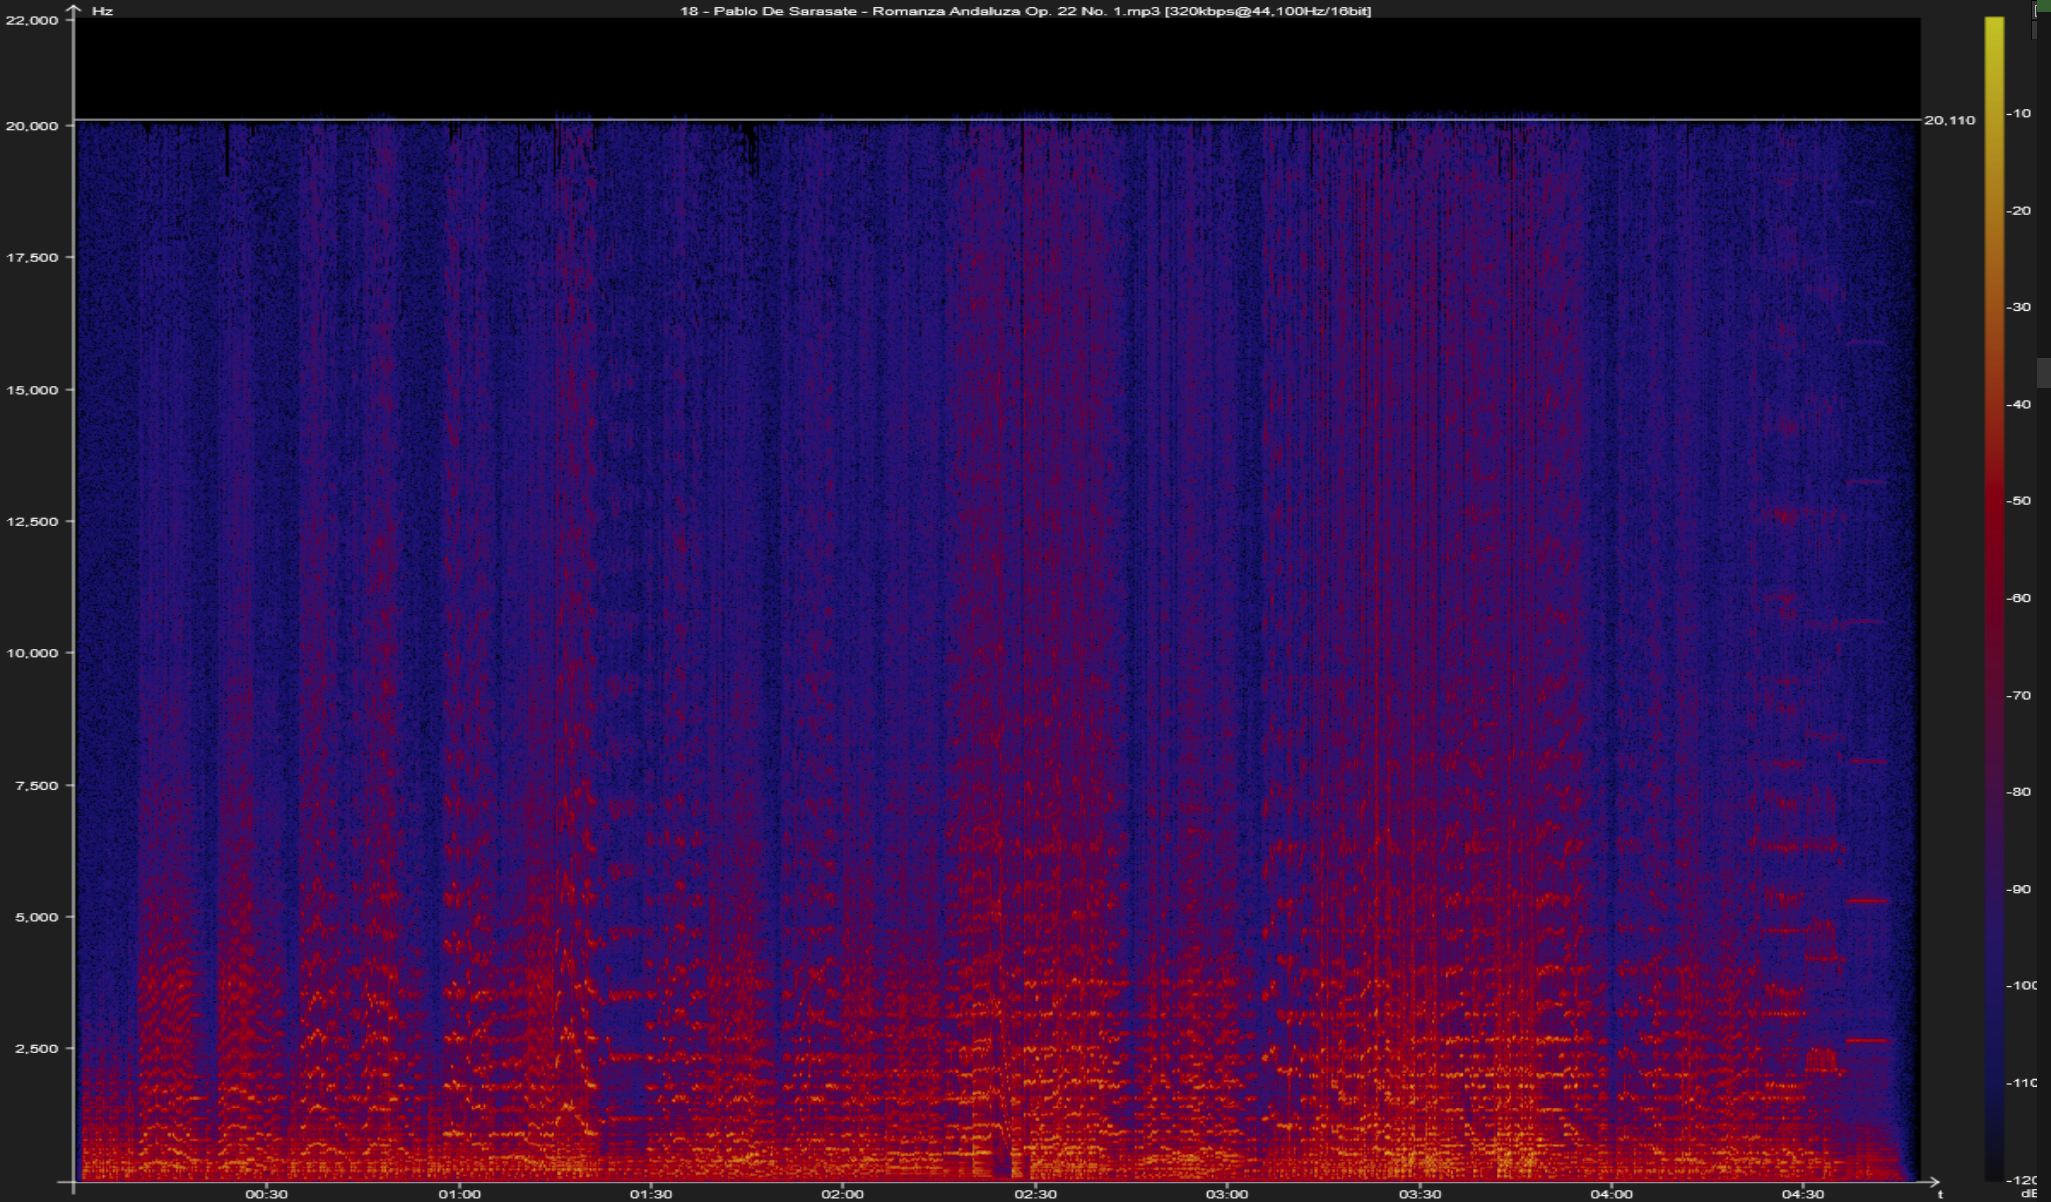Click the file title text at top
The image size is (2051, 1202).
click(x=1024, y=11)
